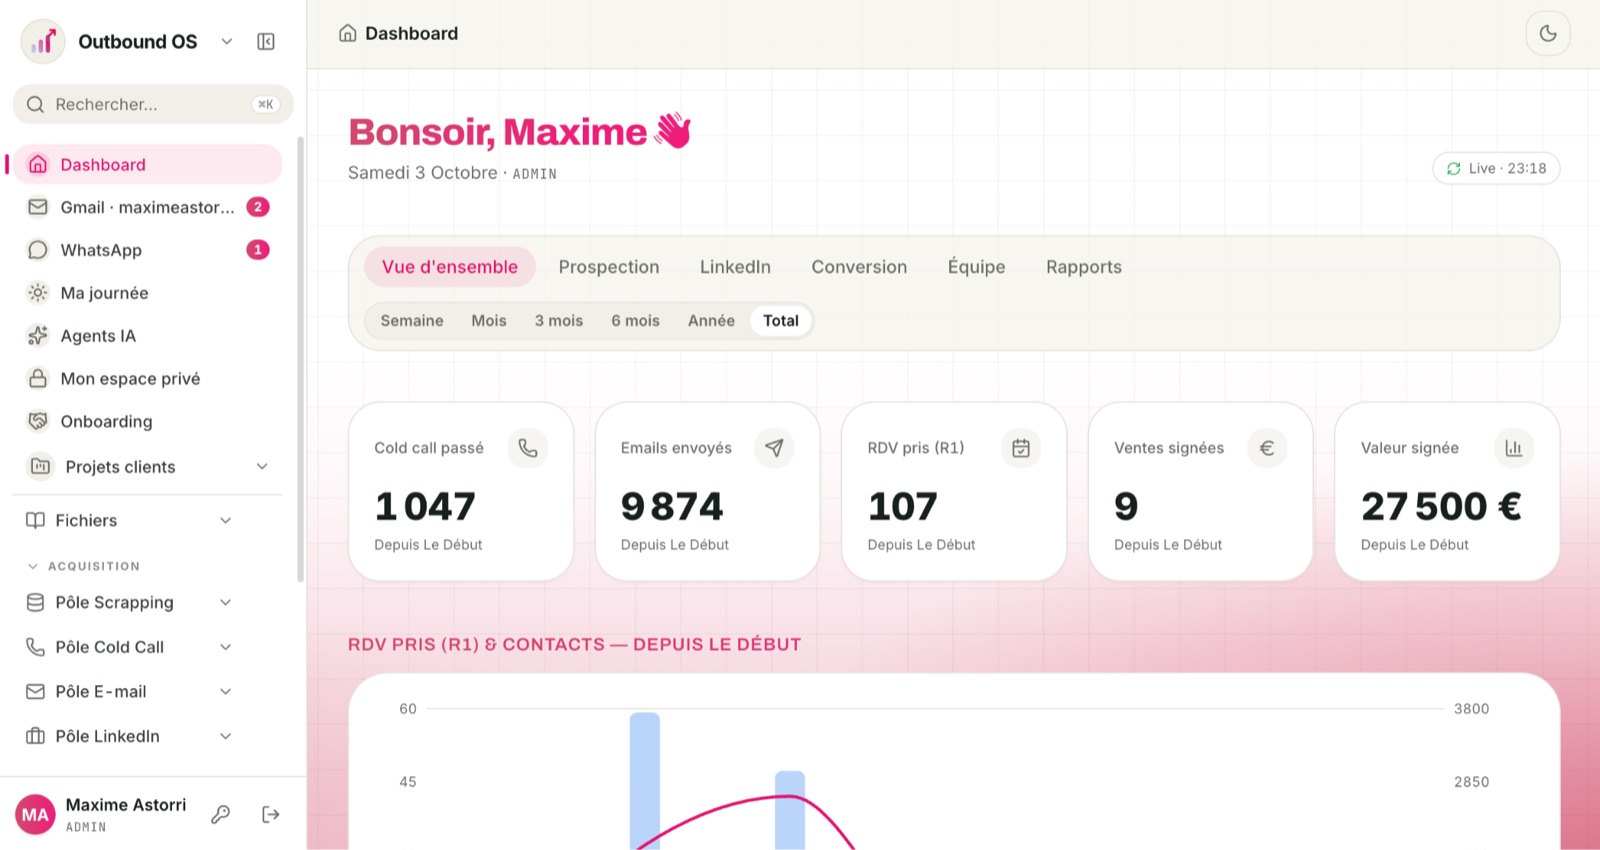
Task: Expand Pôle LinkedIn chevron
Action: coord(226,737)
